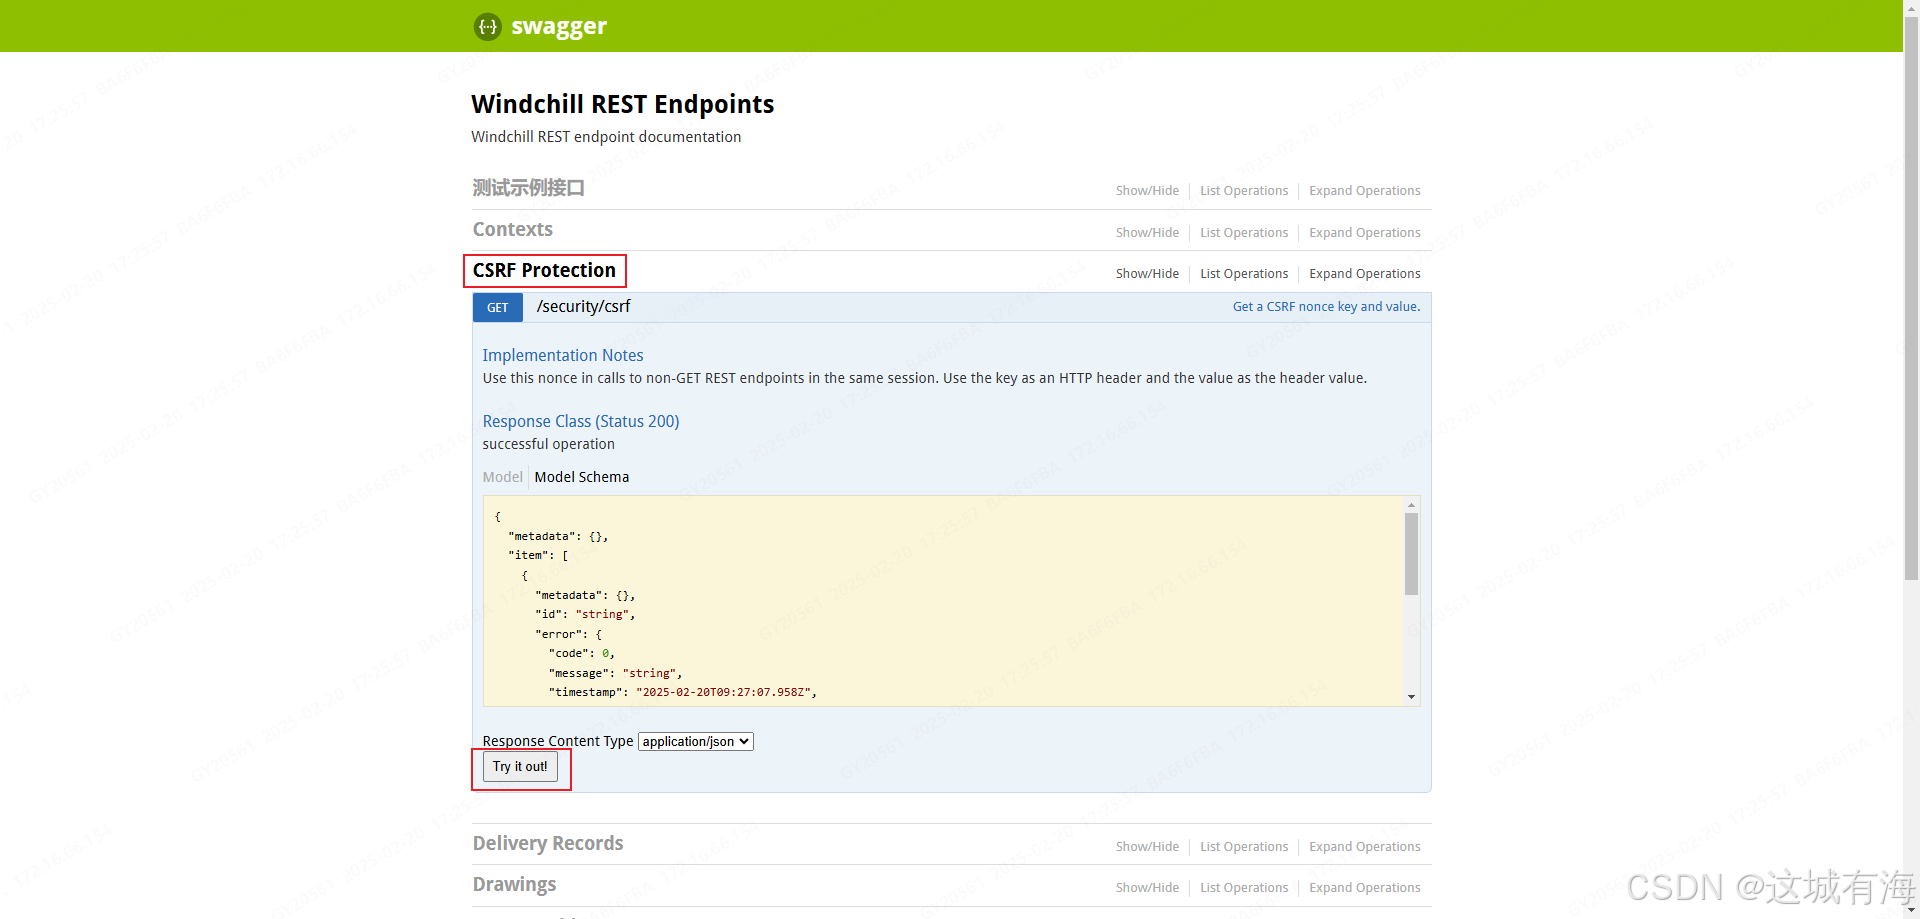Collapse the /security/csrf endpoint path
1920x919 pixels.
[x=583, y=307]
